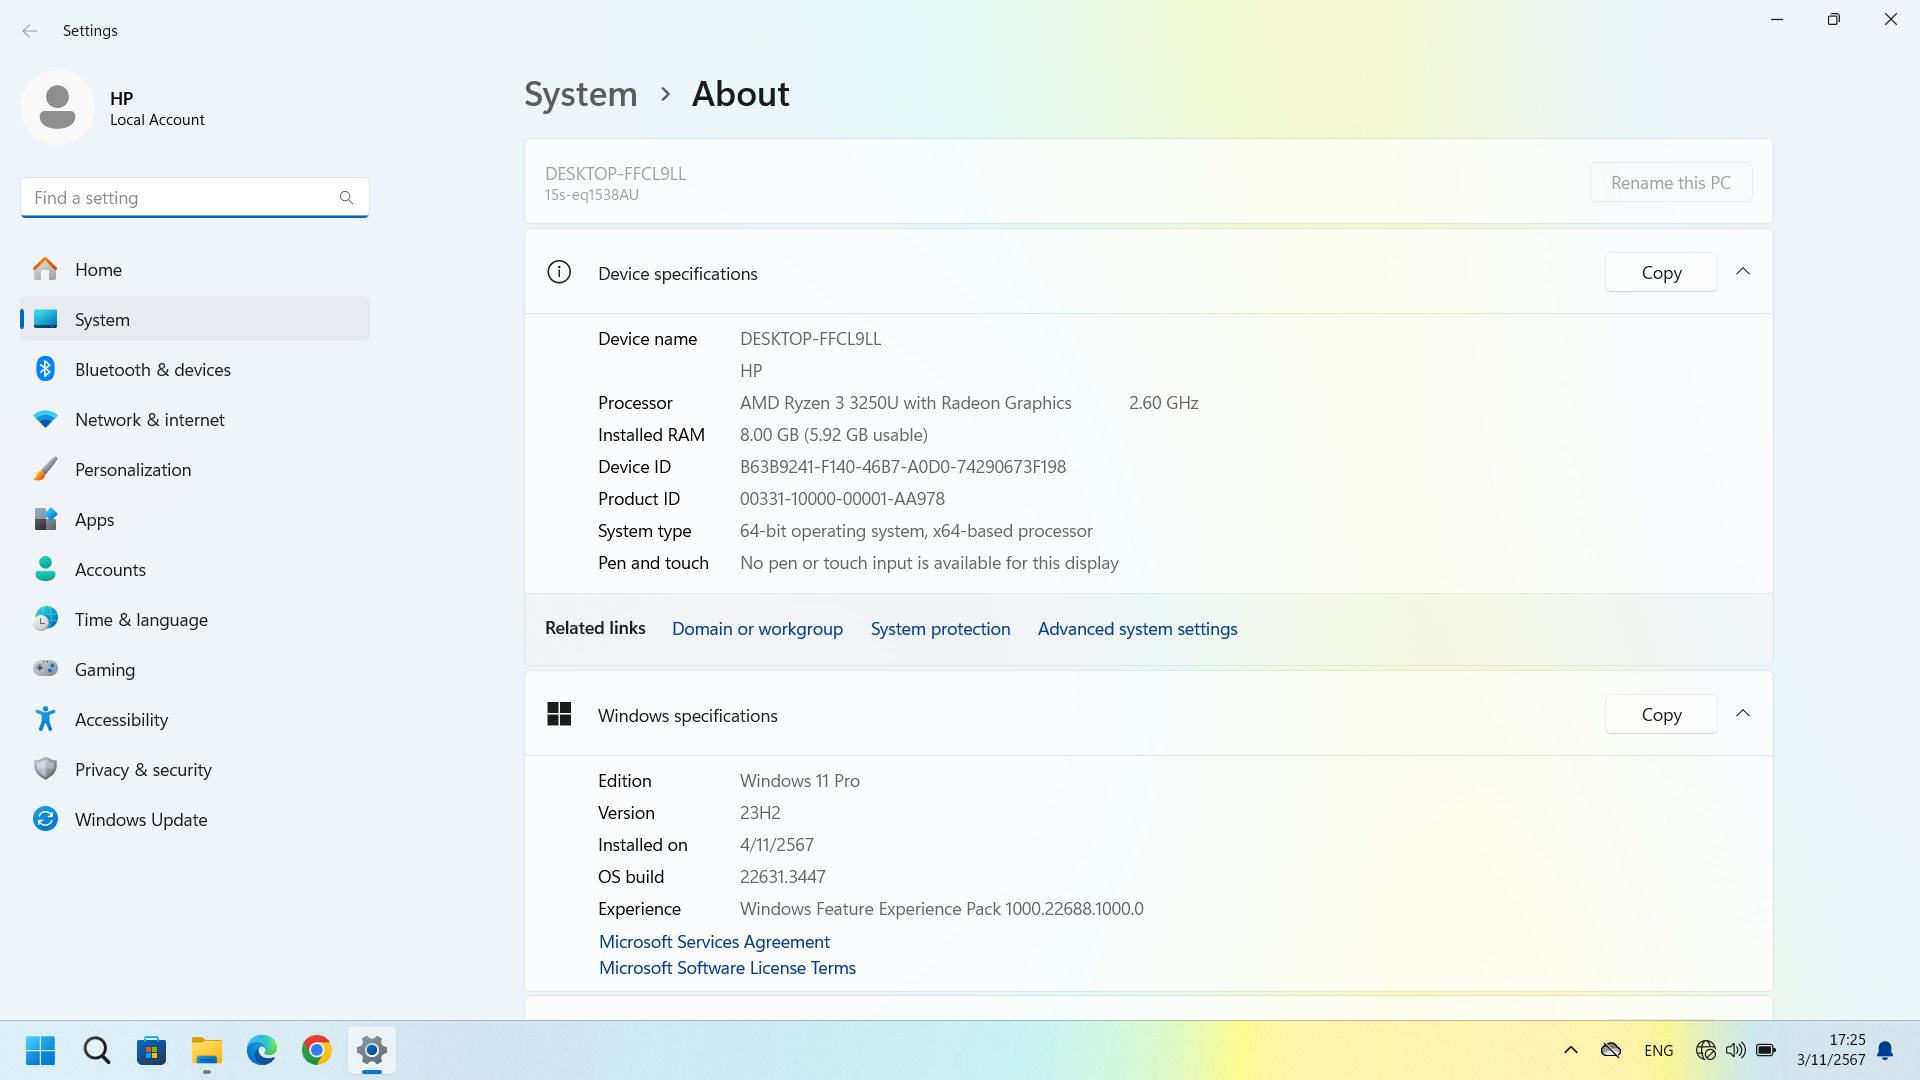Click the HP Local Account name
This screenshot has height=1080, width=1920.
(157, 108)
